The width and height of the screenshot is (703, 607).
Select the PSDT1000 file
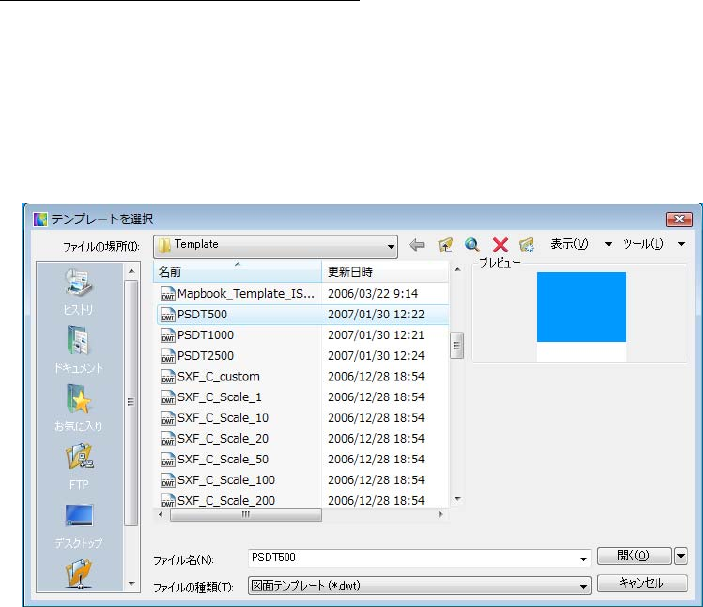205,335
